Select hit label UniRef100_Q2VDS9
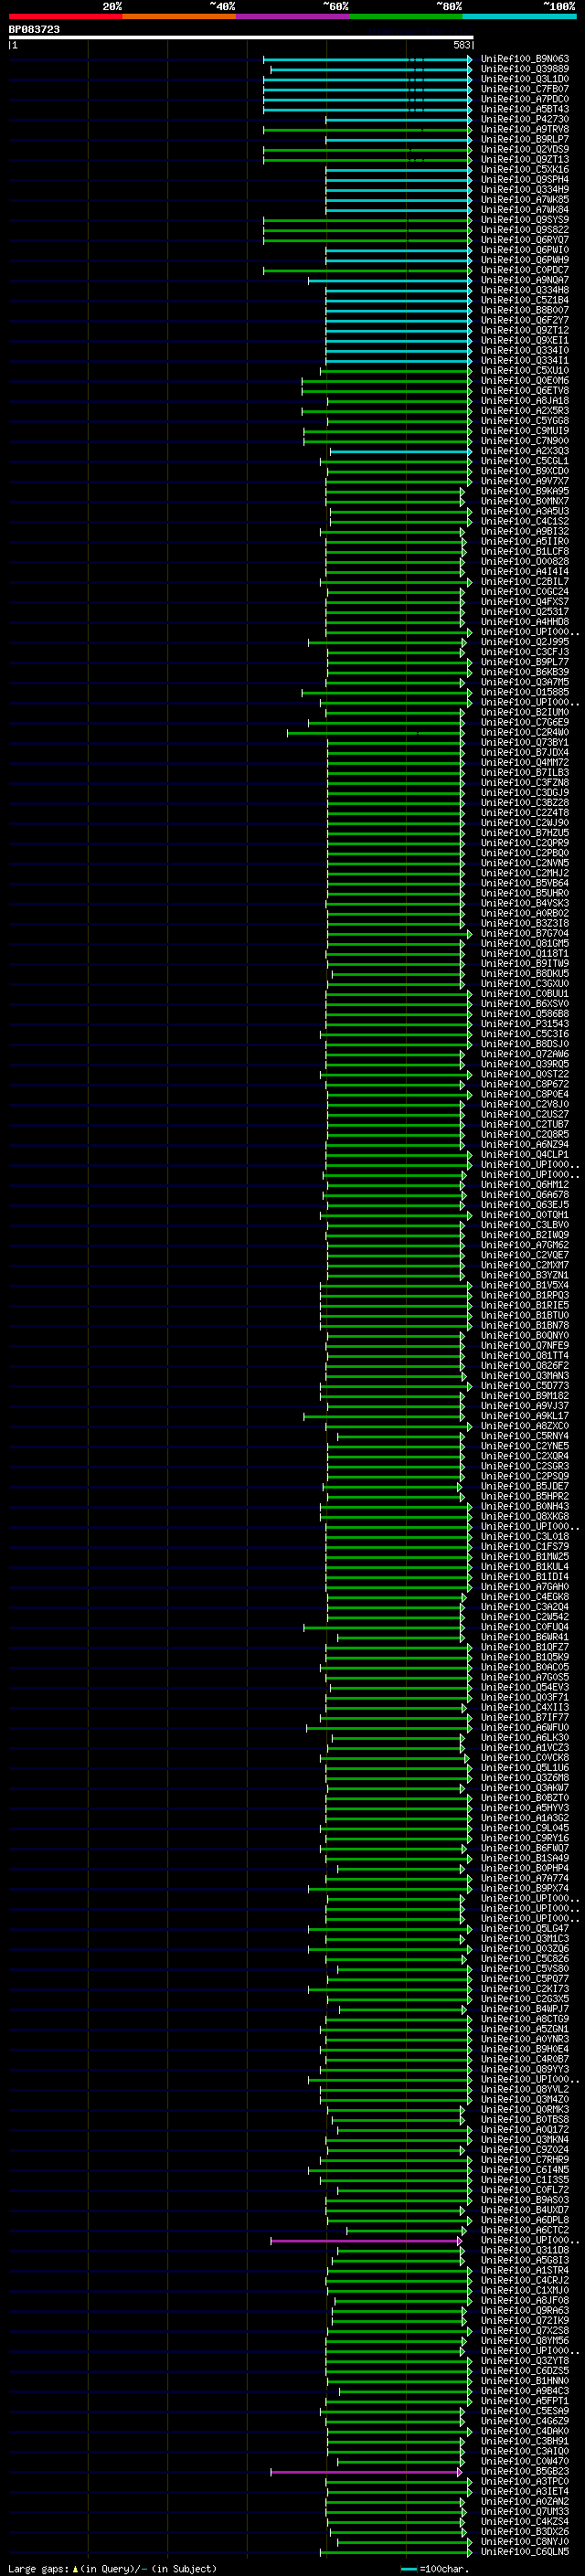 pos(525,149)
